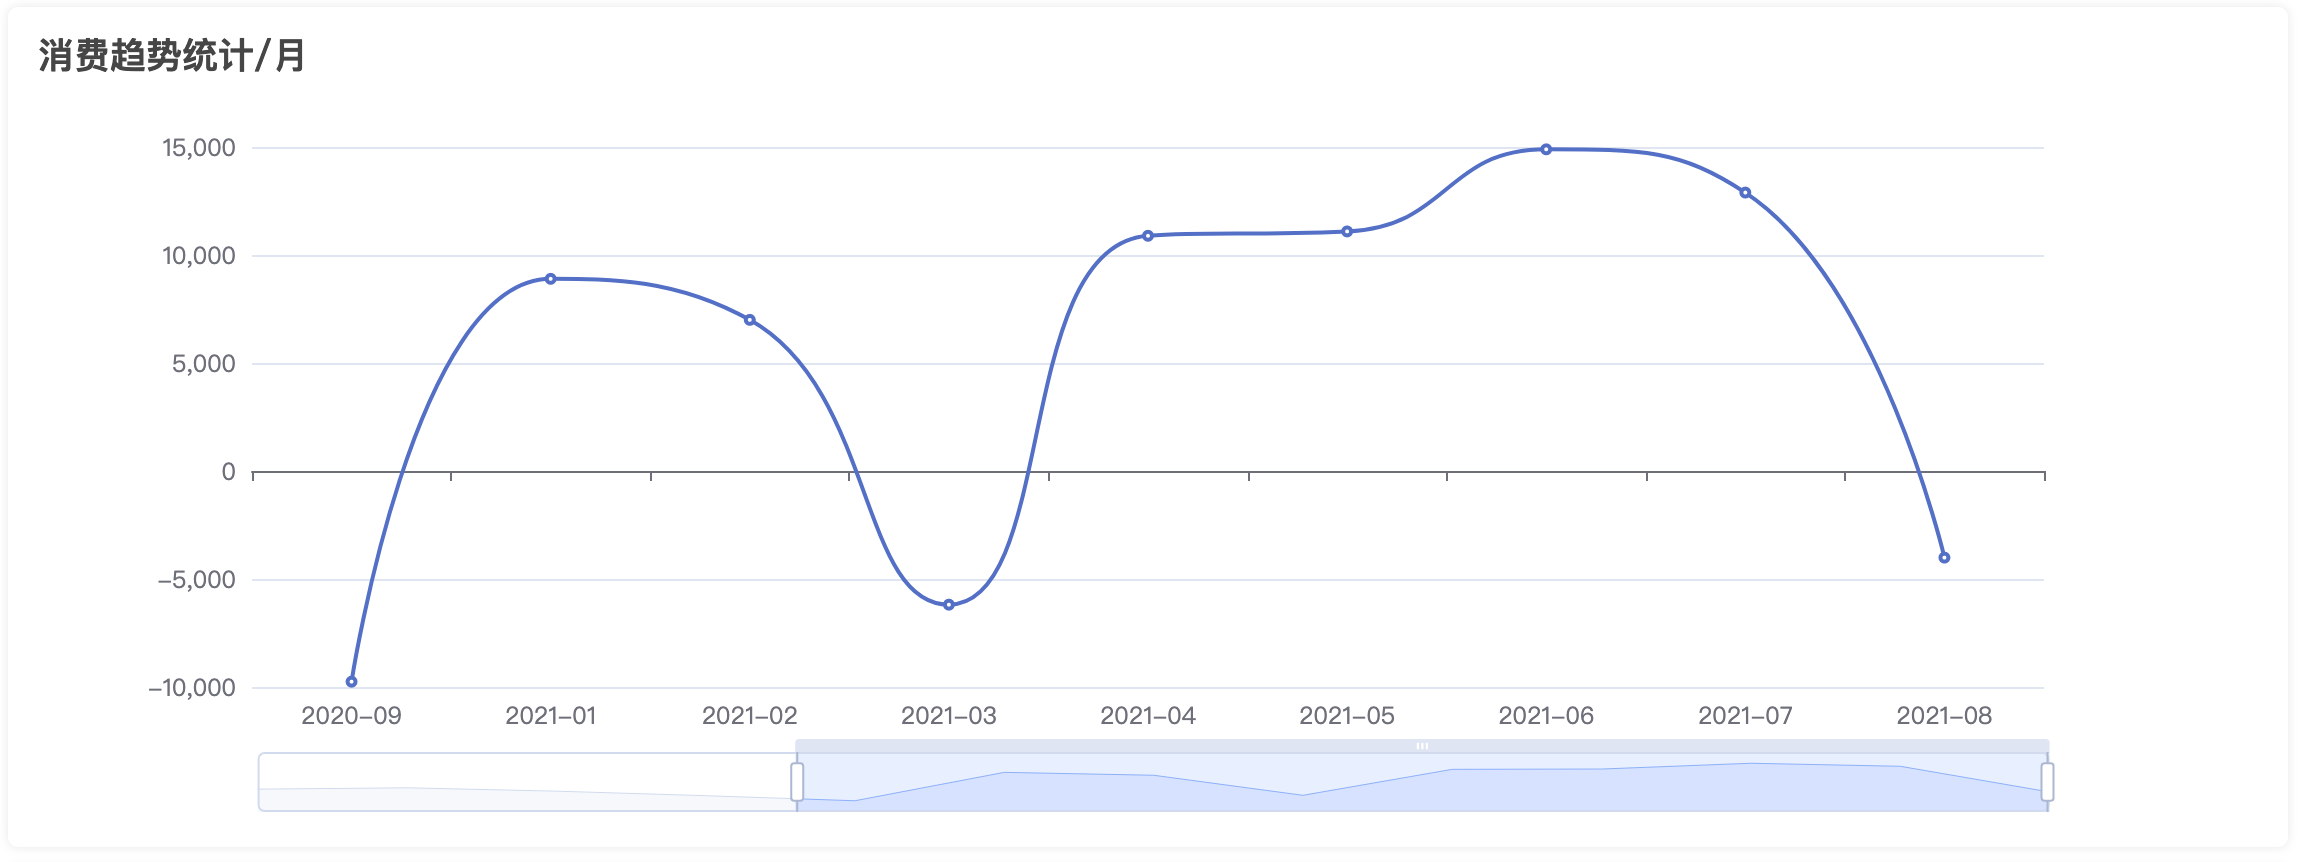The height and width of the screenshot is (862, 2298).
Task: Click the lowest 2021-03 data point
Action: click(x=949, y=605)
